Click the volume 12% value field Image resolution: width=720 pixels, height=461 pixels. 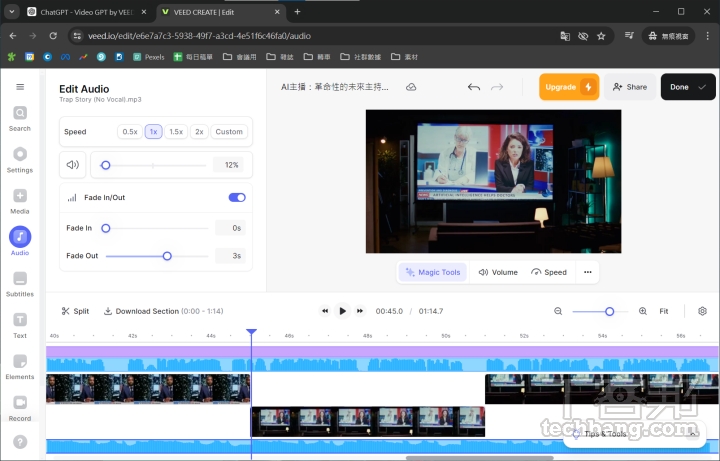point(229,165)
